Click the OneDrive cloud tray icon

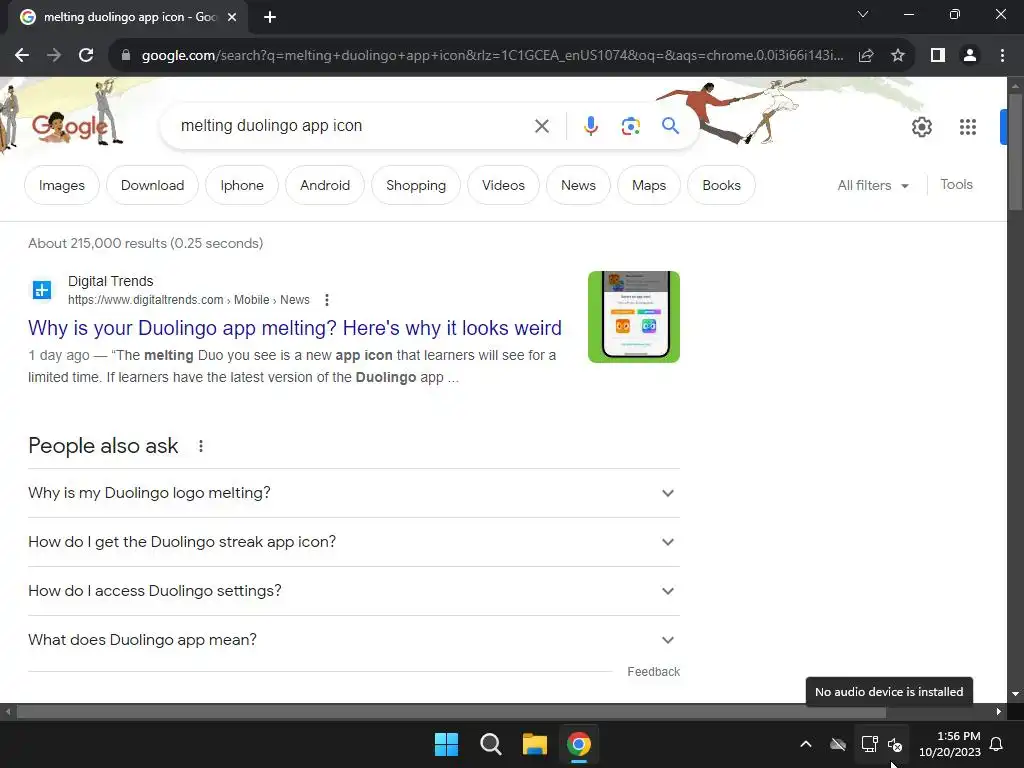tap(838, 744)
